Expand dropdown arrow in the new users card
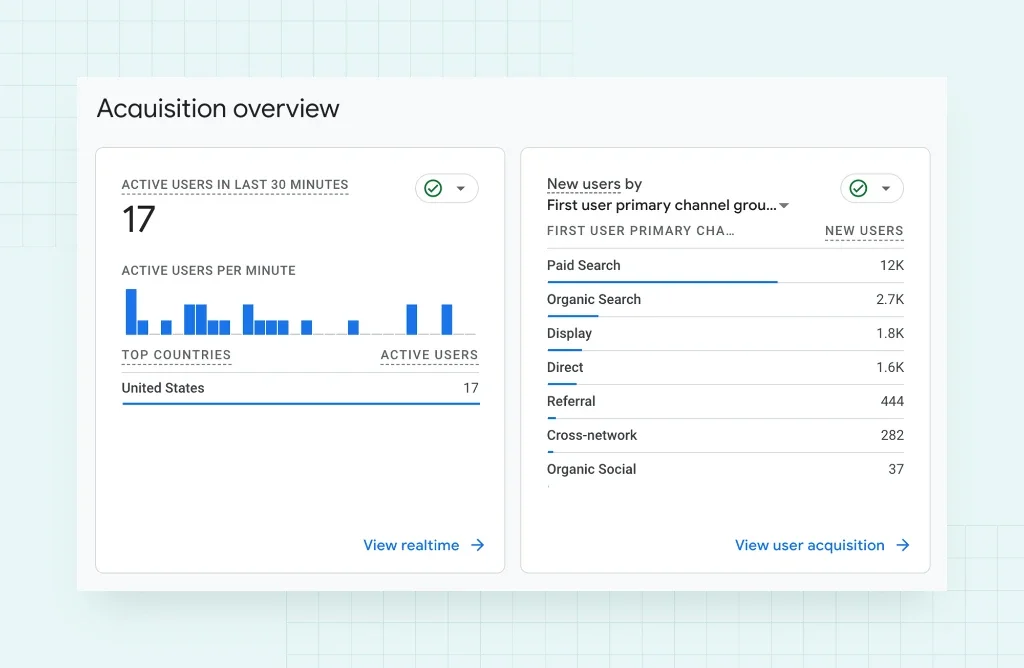The height and width of the screenshot is (668, 1024). point(886,188)
